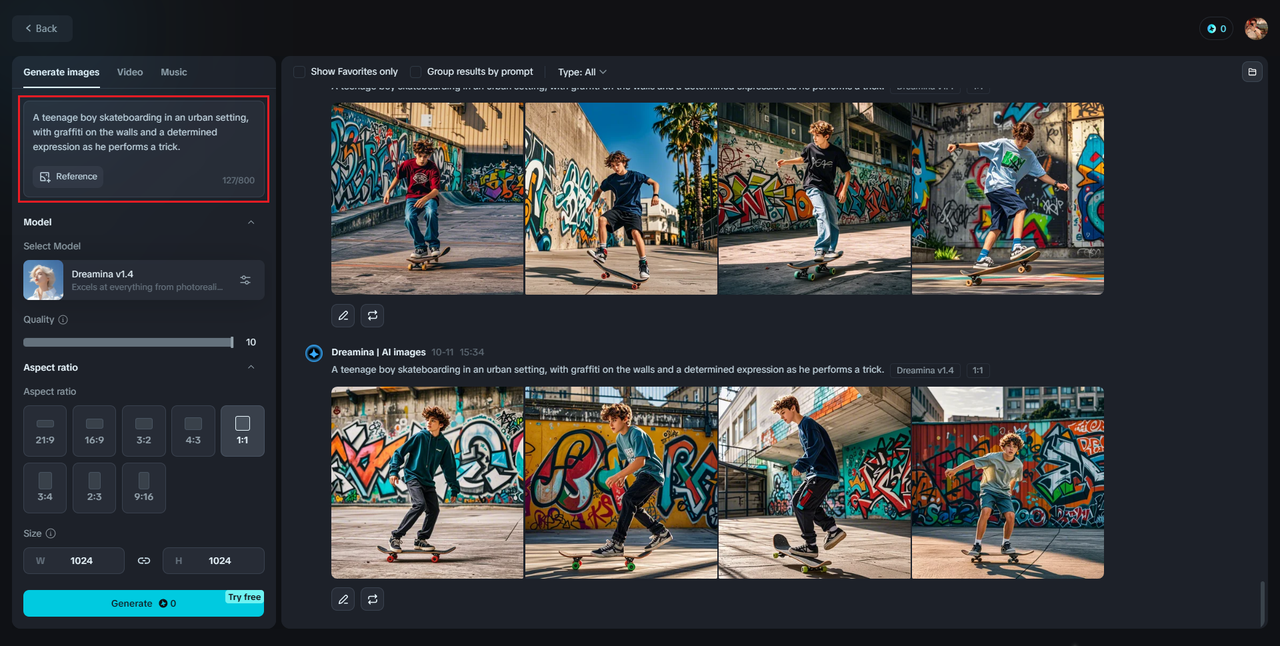Screen dimensions: 1280x646
Task: Click the Generate button
Action: [144, 603]
